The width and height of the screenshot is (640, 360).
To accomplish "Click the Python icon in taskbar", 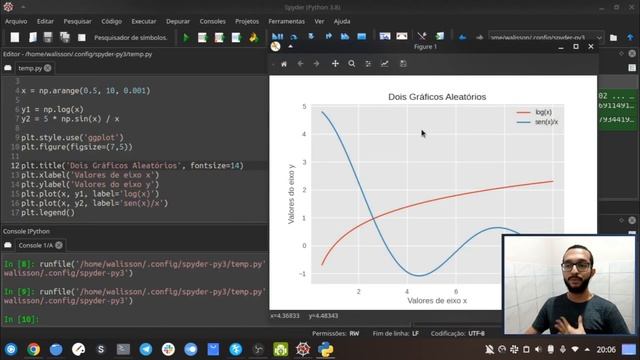I will click(x=325, y=349).
